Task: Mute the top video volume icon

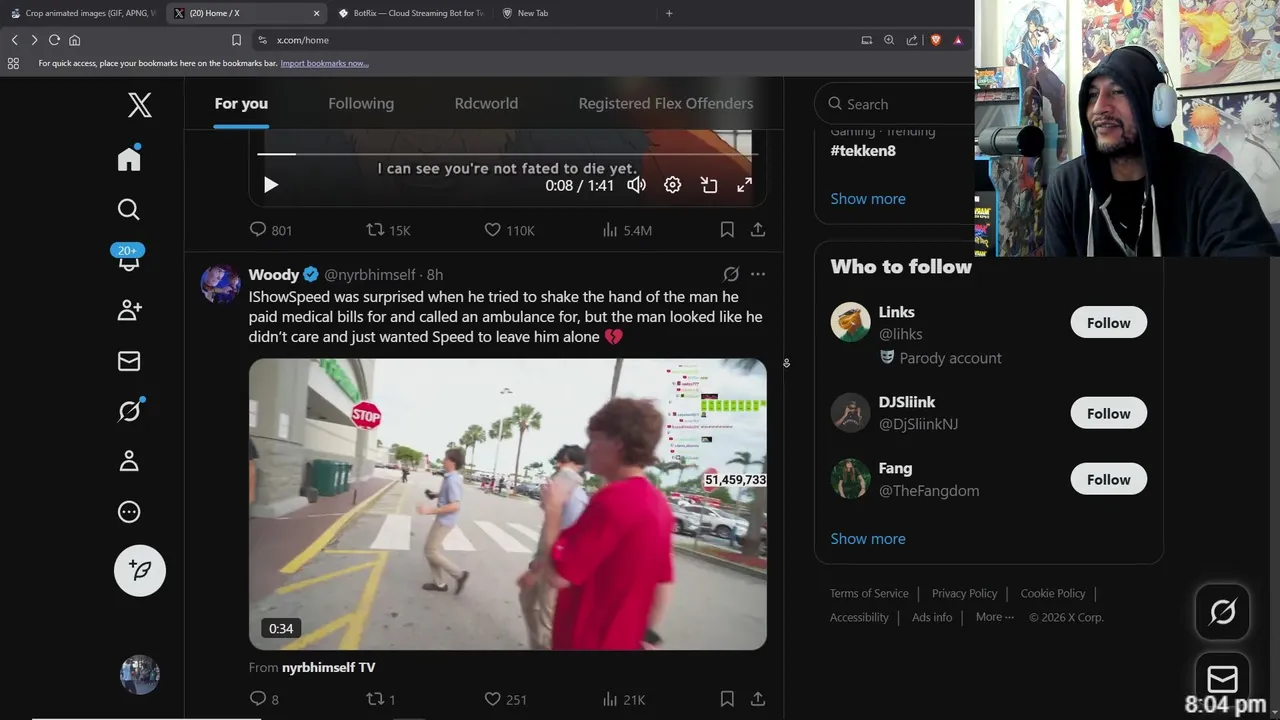Action: [636, 185]
